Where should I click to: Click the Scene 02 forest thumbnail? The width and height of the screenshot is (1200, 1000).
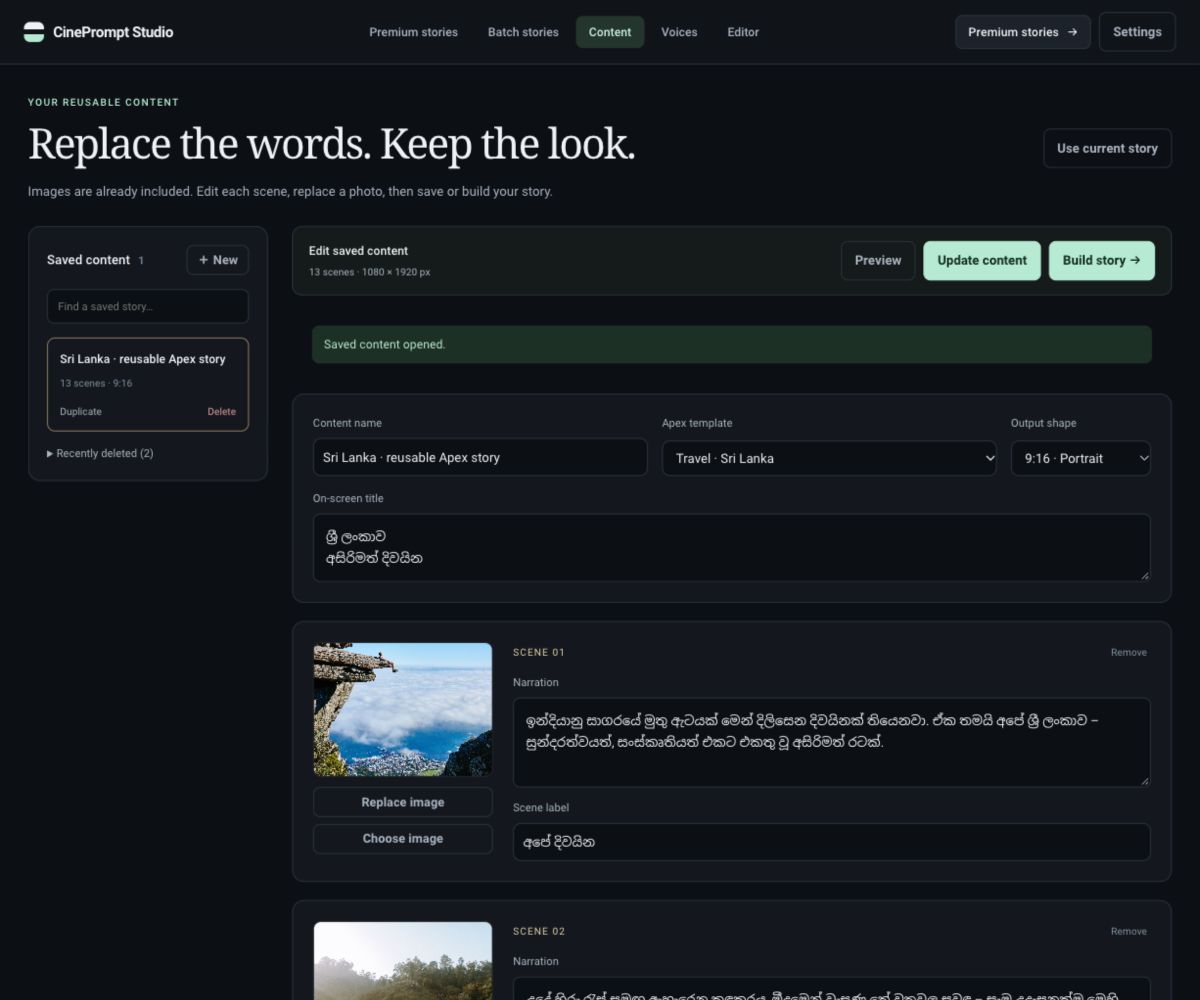click(x=403, y=961)
